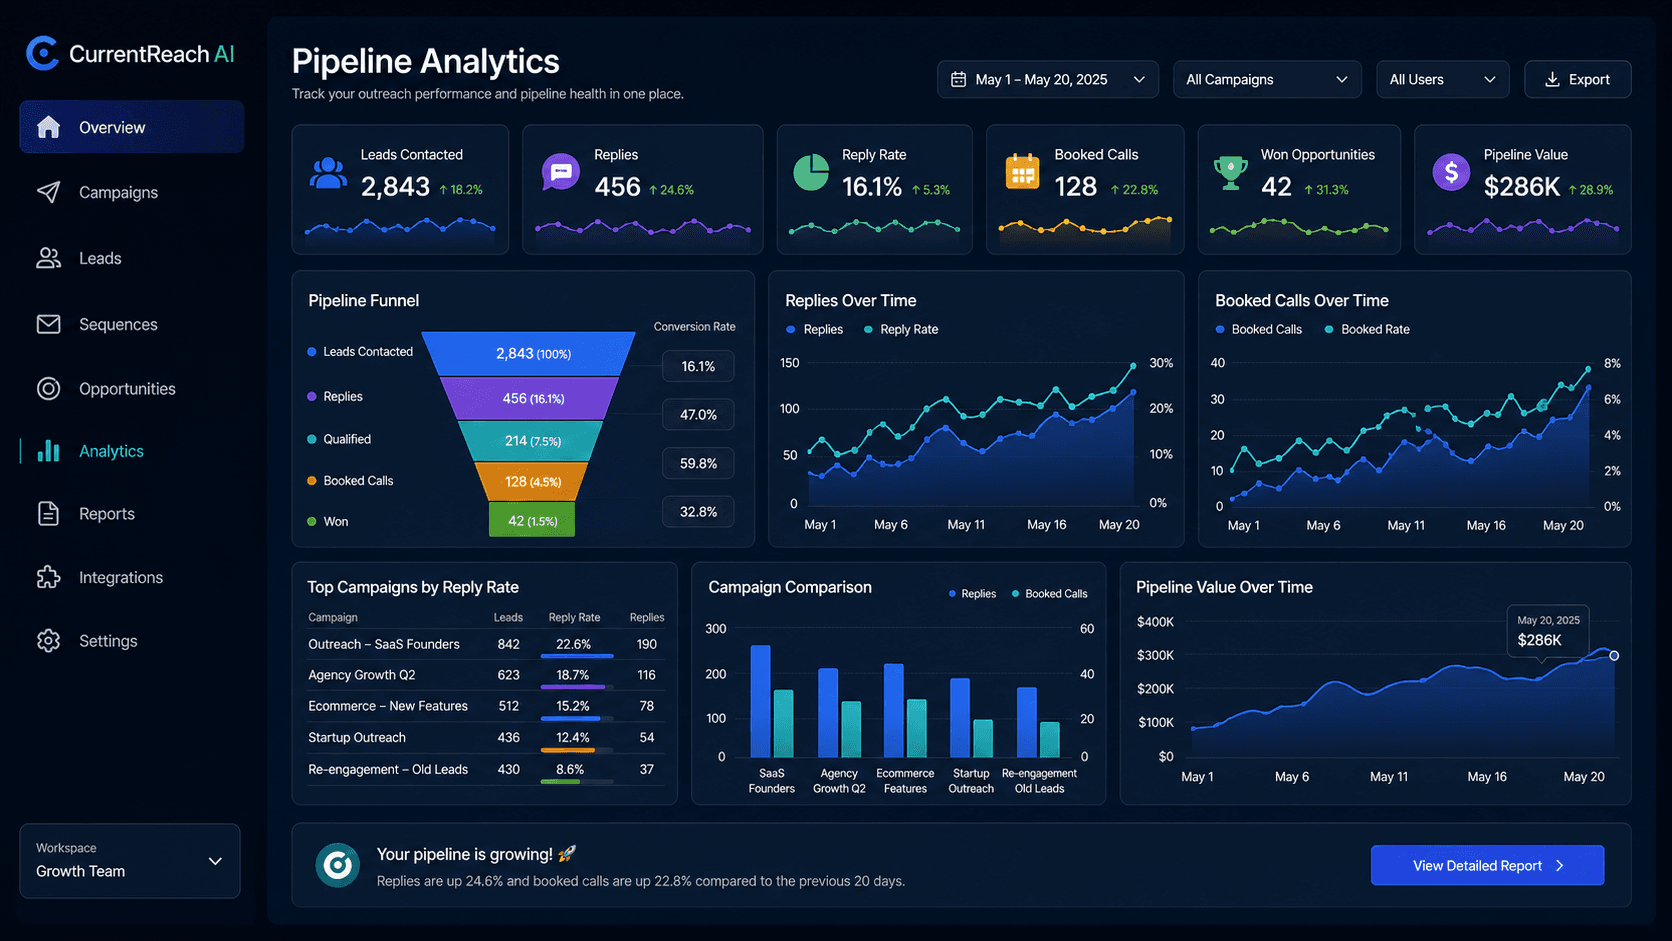Open the Leads sidebar section

click(x=132, y=258)
